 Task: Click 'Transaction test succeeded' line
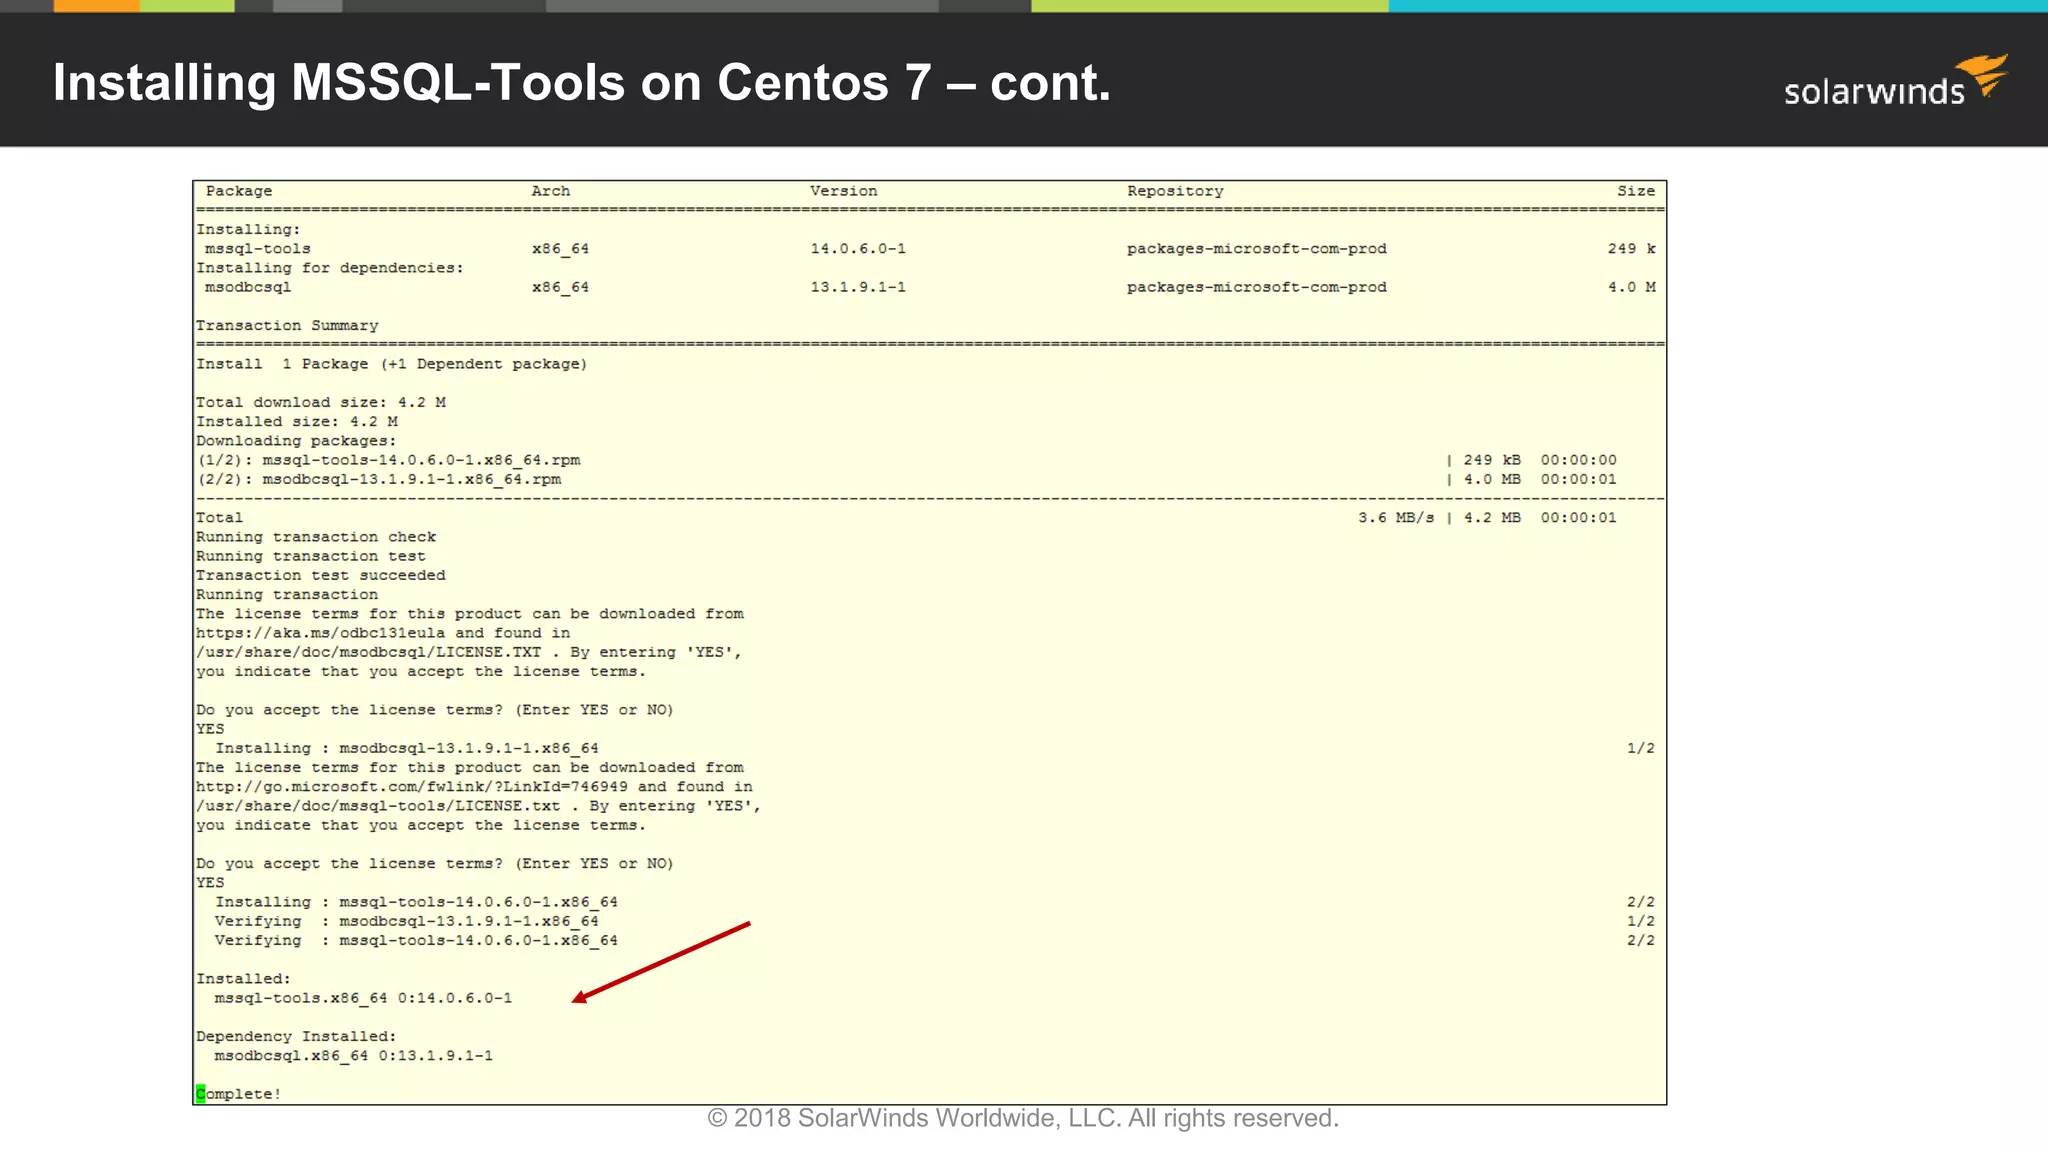click(x=321, y=576)
